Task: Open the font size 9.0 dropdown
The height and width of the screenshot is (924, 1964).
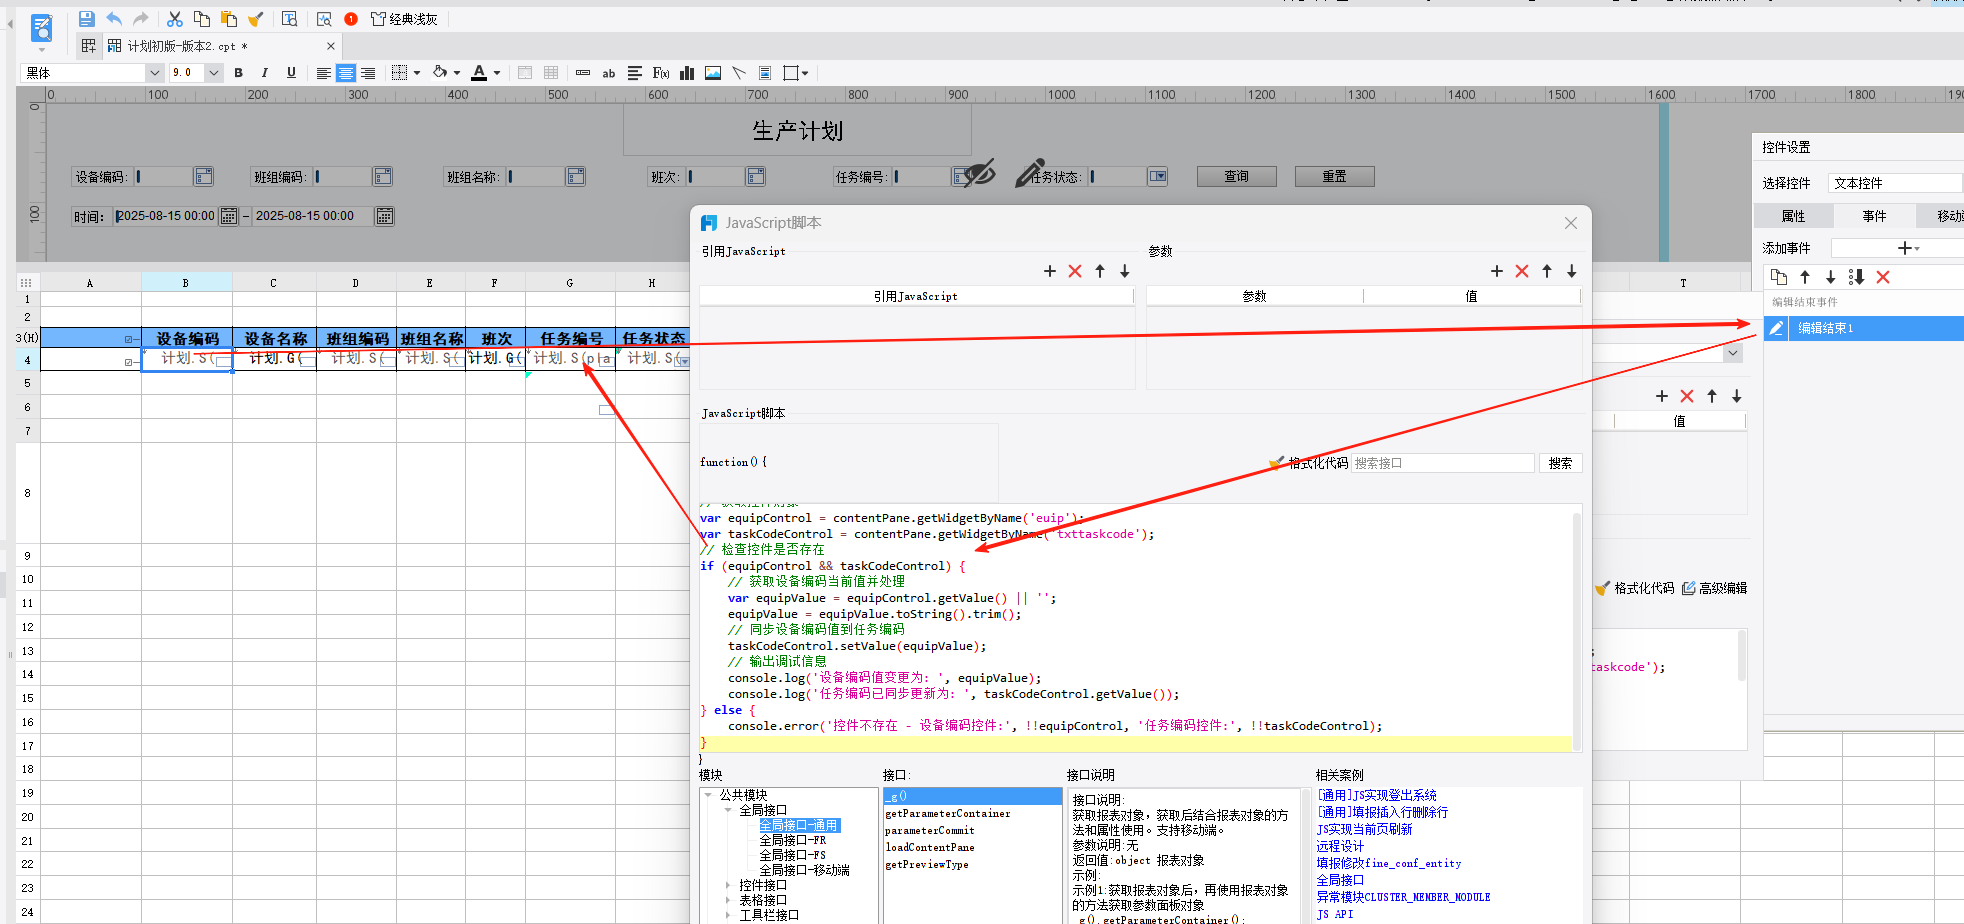Action: [x=213, y=73]
